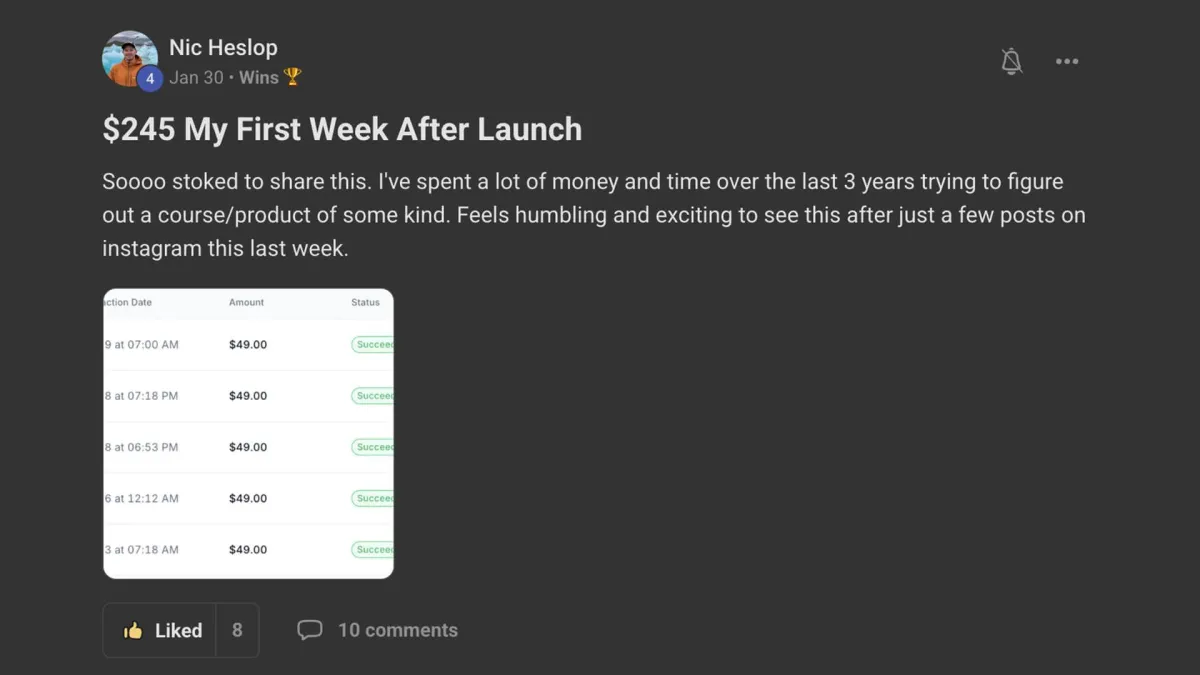The width and height of the screenshot is (1200, 675).
Task: Click the Amount column header in screenshot
Action: 246,302
